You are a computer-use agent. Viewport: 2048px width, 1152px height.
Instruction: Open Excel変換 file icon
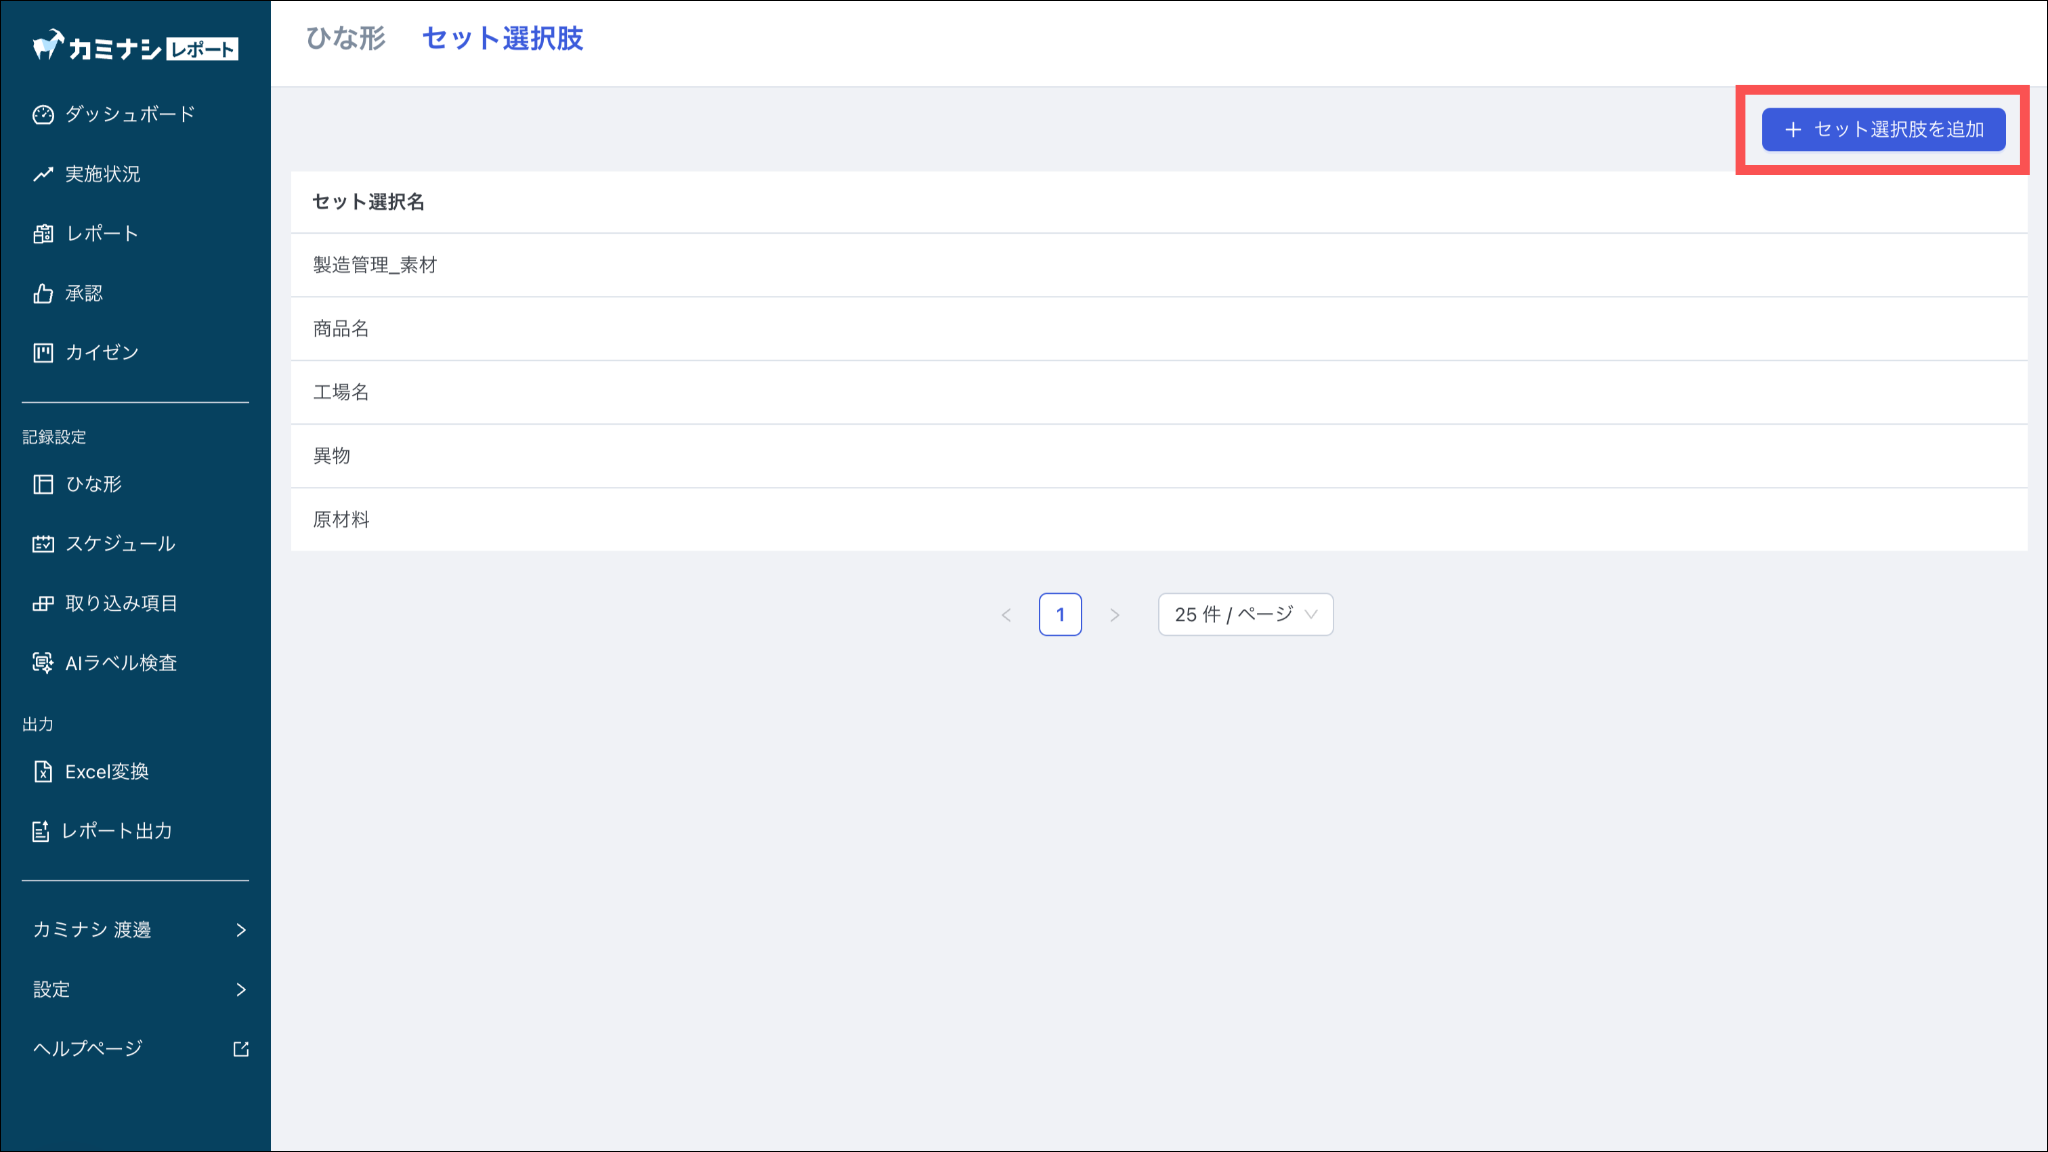pos(43,772)
